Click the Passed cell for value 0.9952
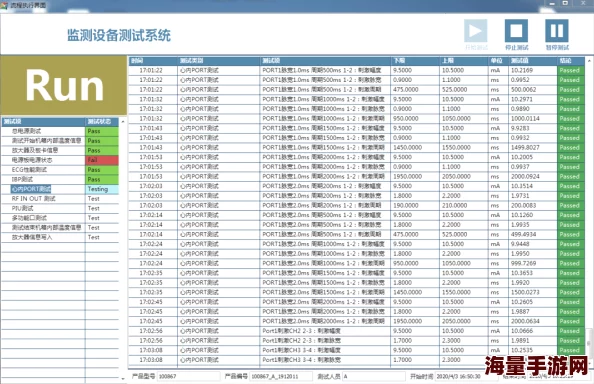 pos(570,80)
